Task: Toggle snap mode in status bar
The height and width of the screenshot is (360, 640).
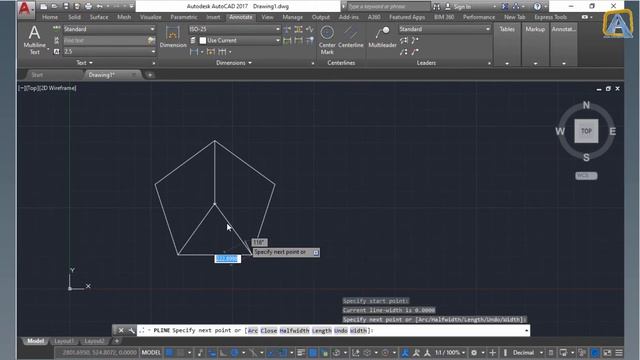Action: [x=180, y=353]
